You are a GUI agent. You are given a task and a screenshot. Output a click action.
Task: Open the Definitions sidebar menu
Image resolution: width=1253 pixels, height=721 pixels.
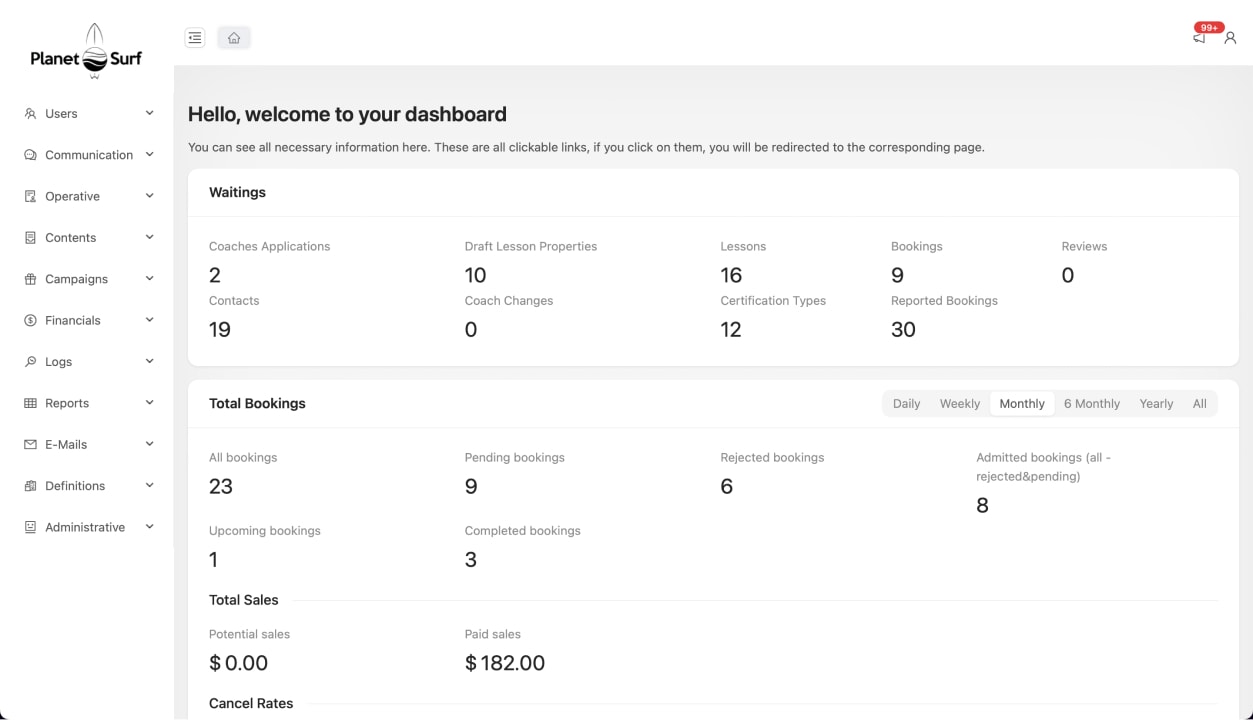(75, 486)
